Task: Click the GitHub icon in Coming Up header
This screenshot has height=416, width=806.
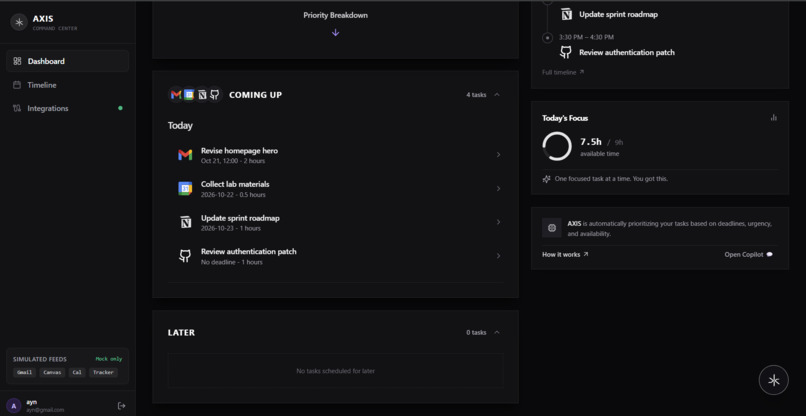Action: pos(215,95)
